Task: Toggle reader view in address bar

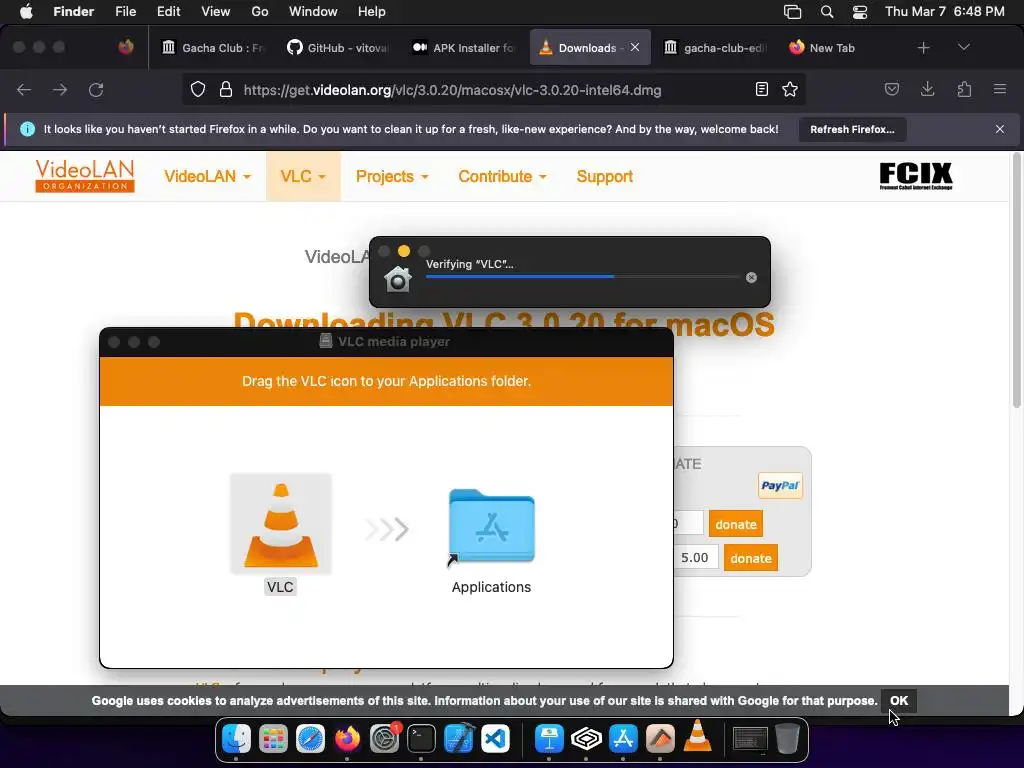Action: click(x=761, y=89)
